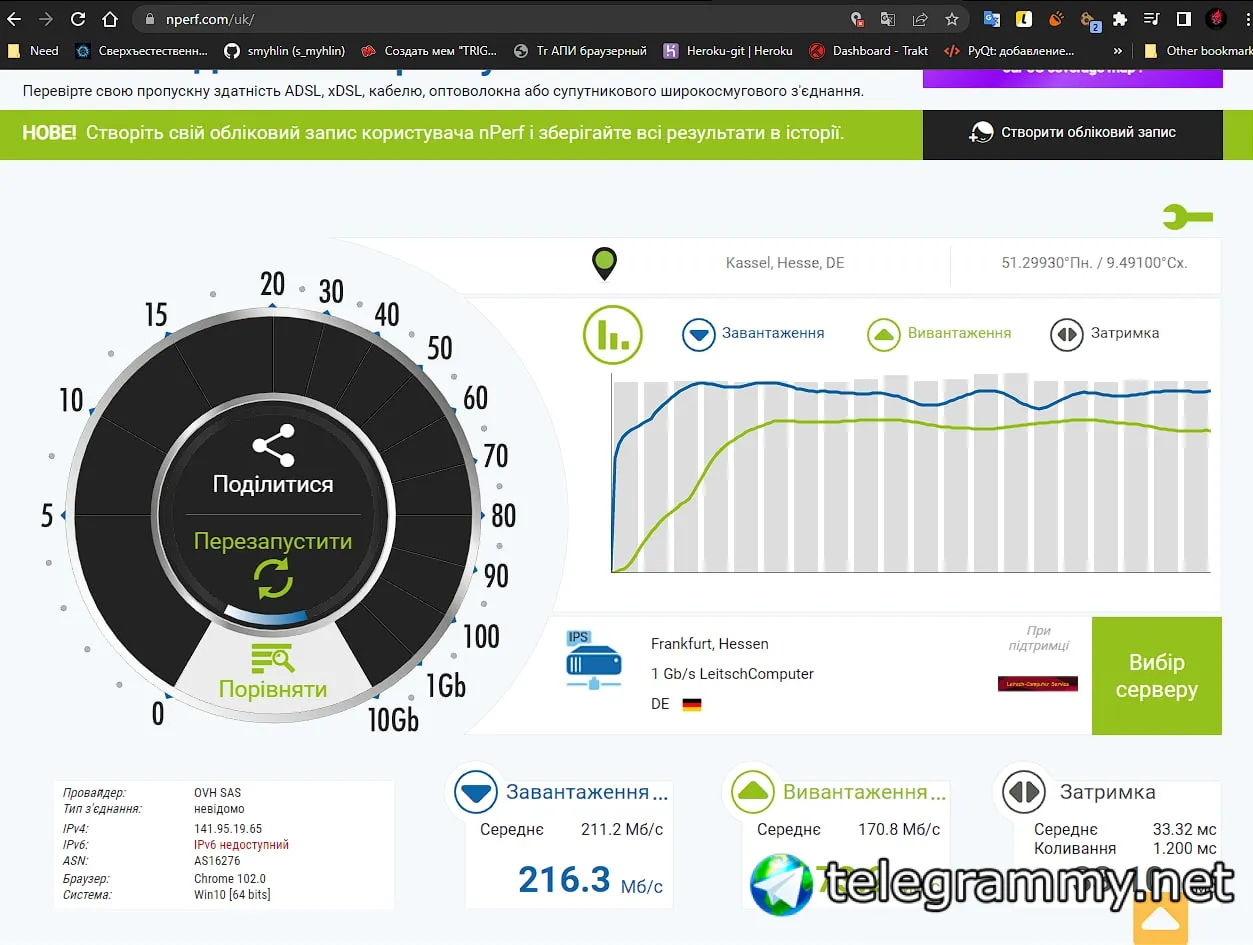Click the Kassel, Hesse, DE location
Image resolution: width=1253 pixels, height=945 pixels.
[x=785, y=263]
